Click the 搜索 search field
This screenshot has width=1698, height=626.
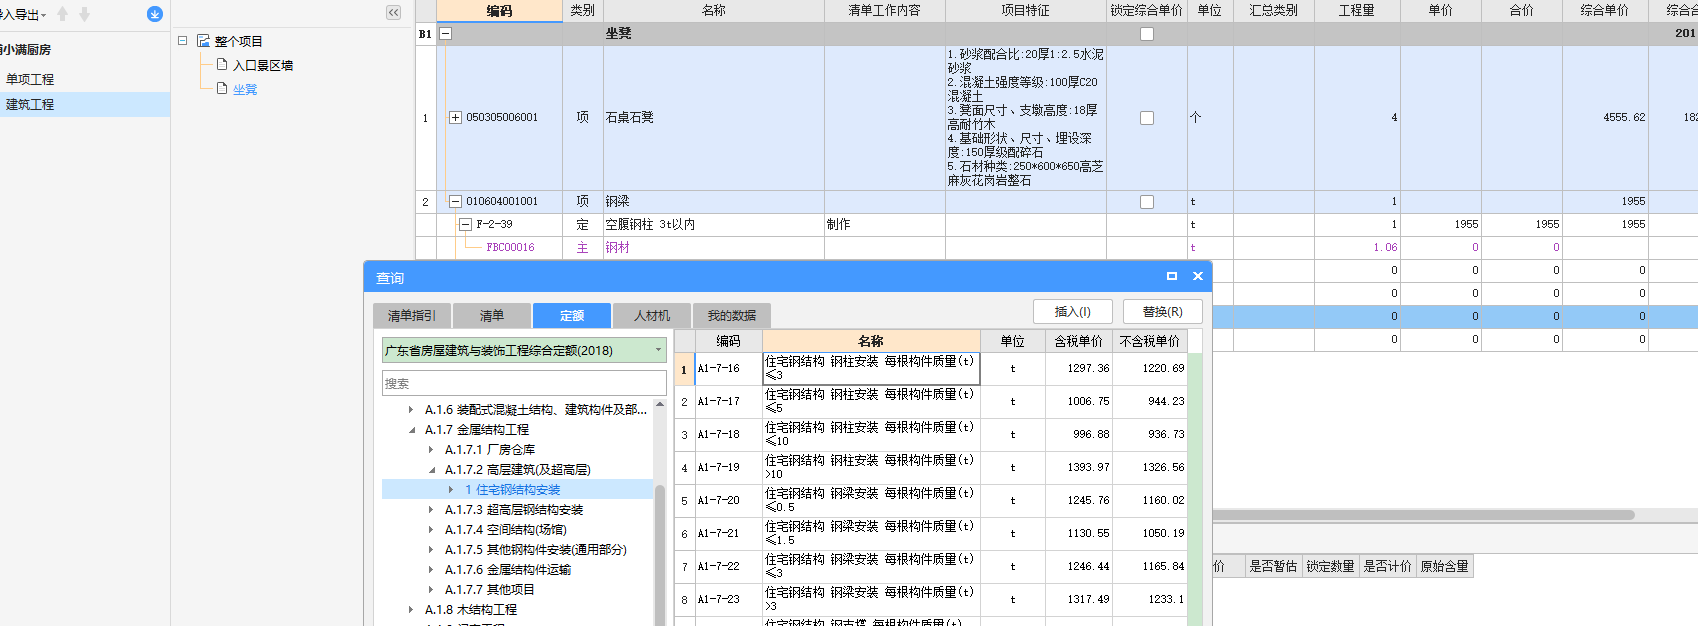point(524,383)
